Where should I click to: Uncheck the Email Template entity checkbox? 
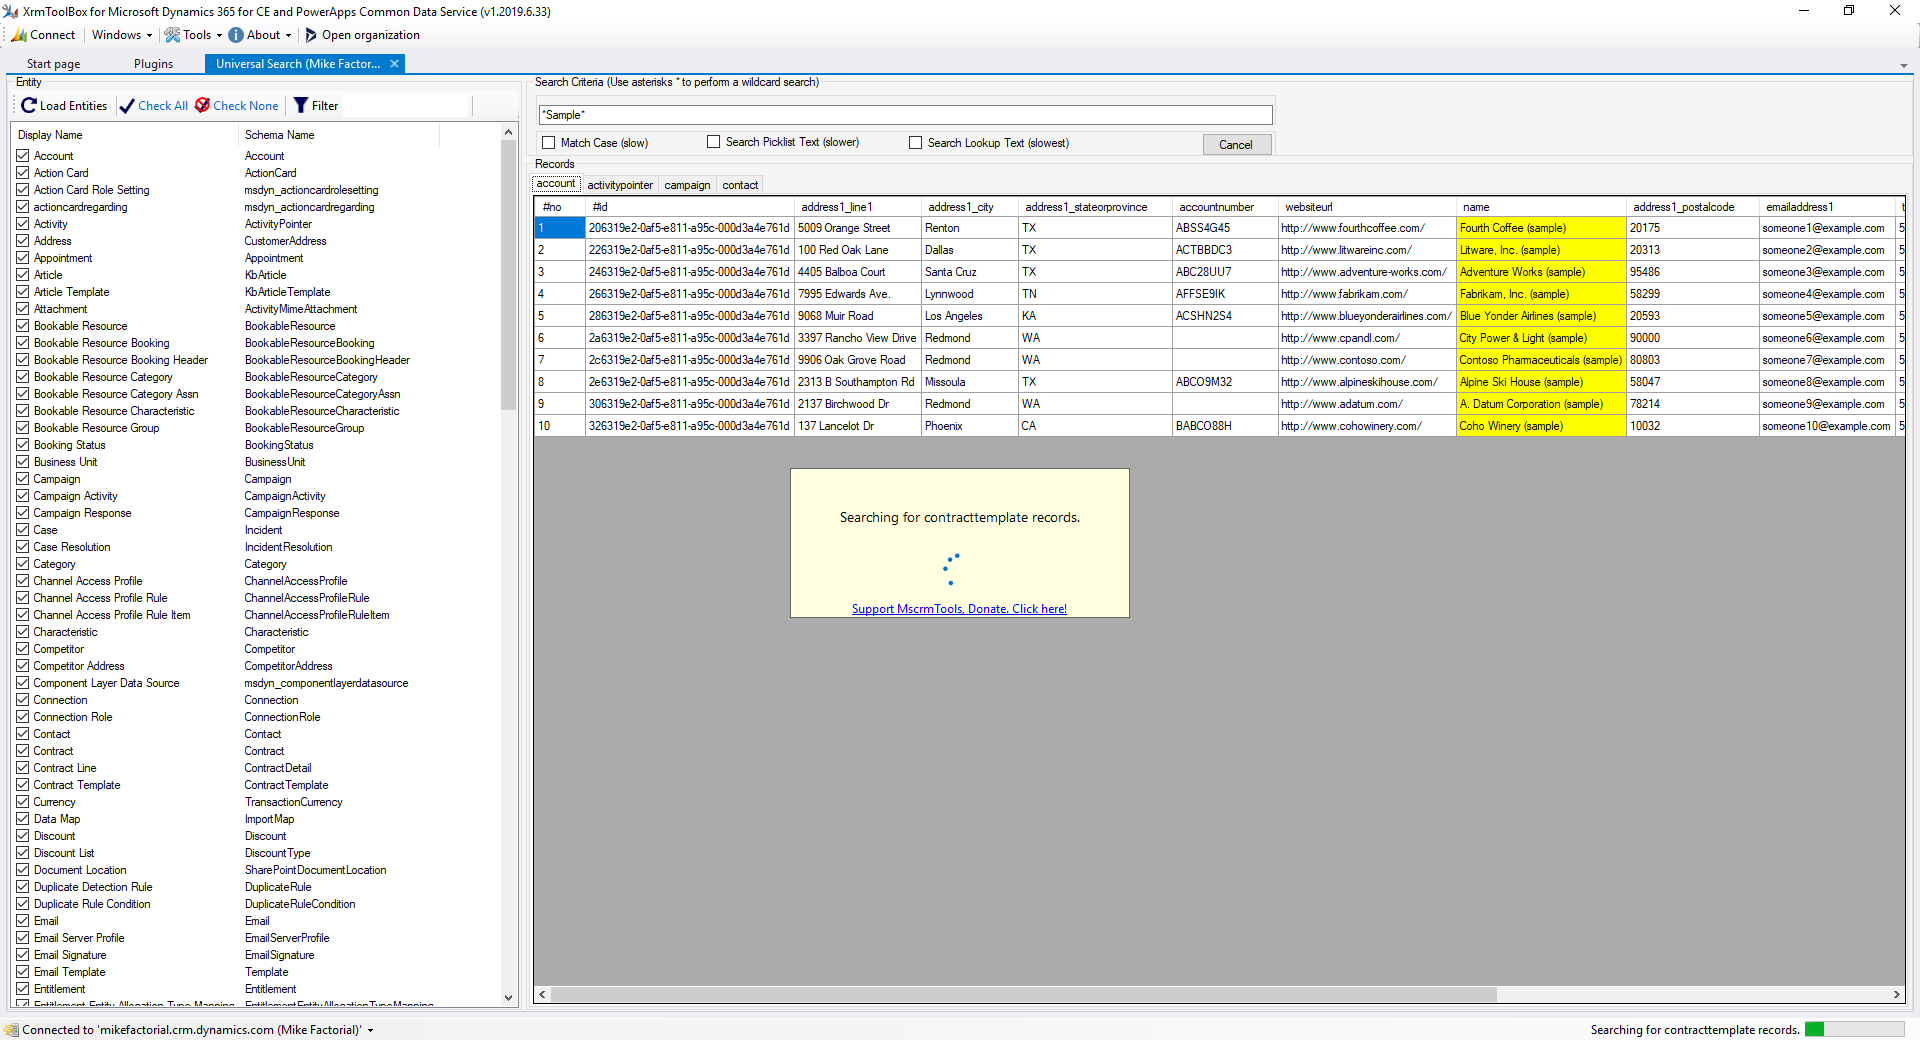pos(22,972)
